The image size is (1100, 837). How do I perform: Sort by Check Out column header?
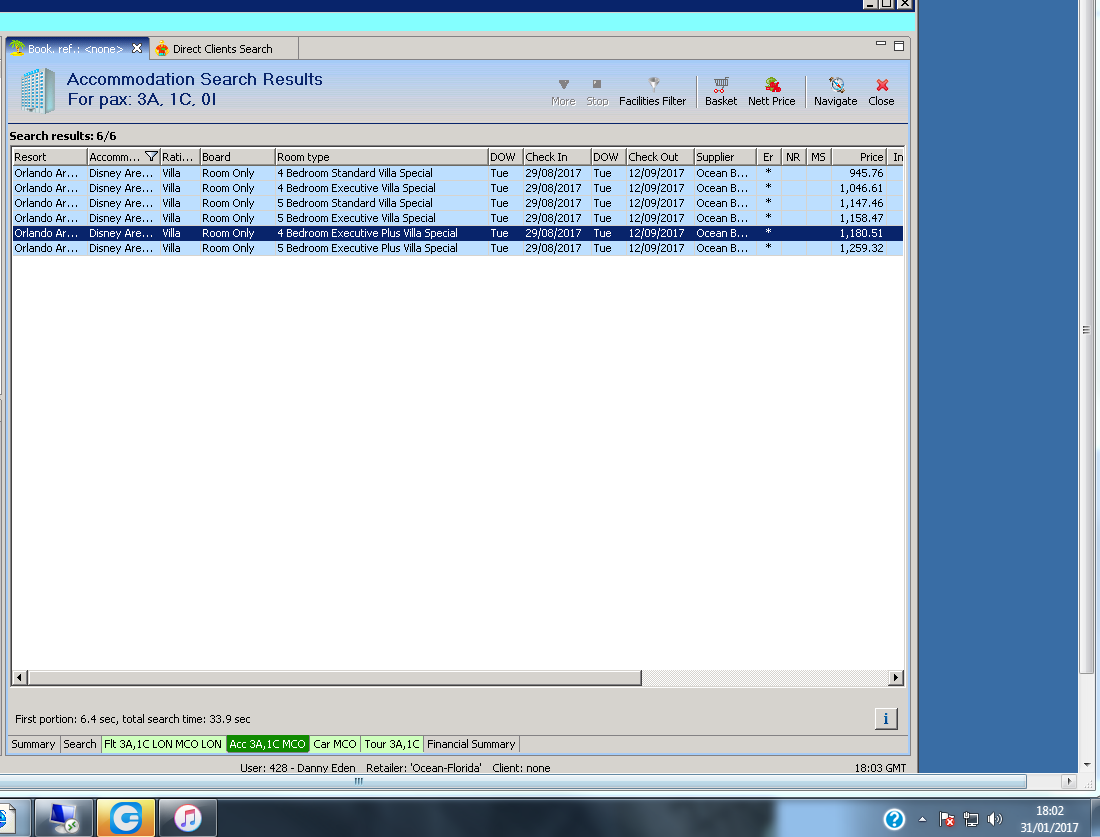click(x=659, y=157)
